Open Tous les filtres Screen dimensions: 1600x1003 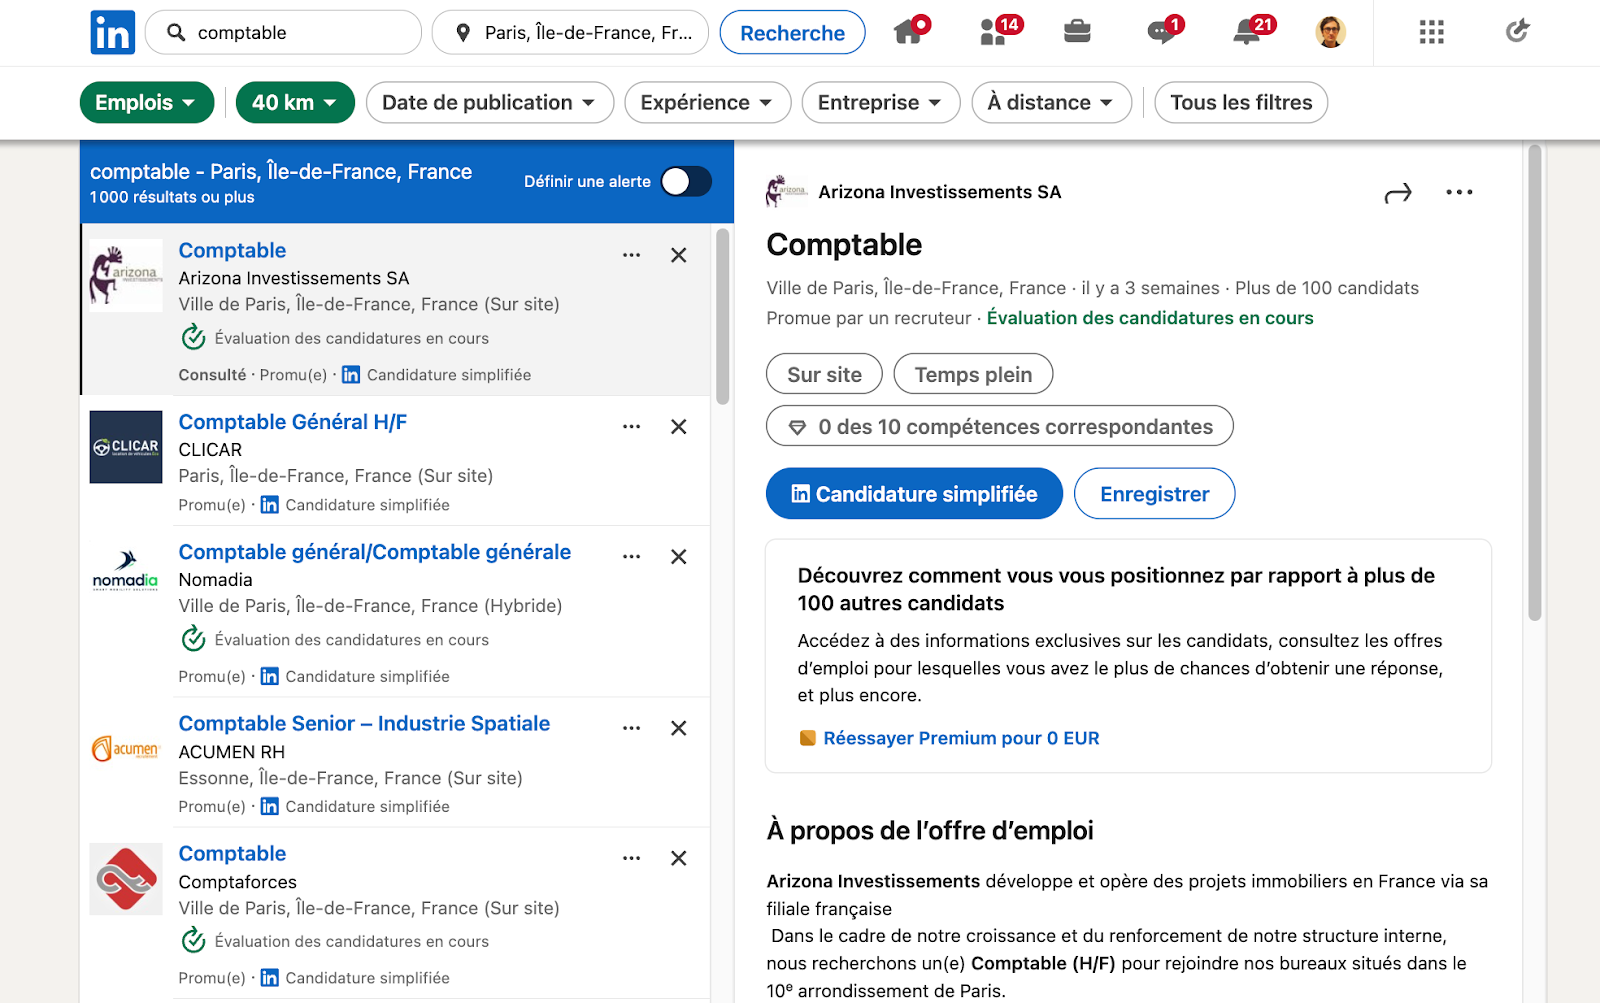coord(1241,102)
